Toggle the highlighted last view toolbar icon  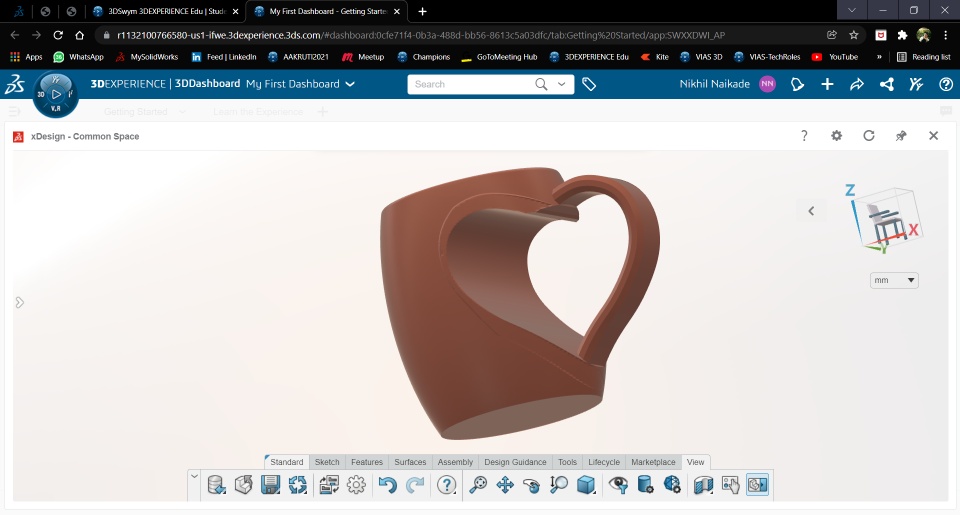coord(757,485)
